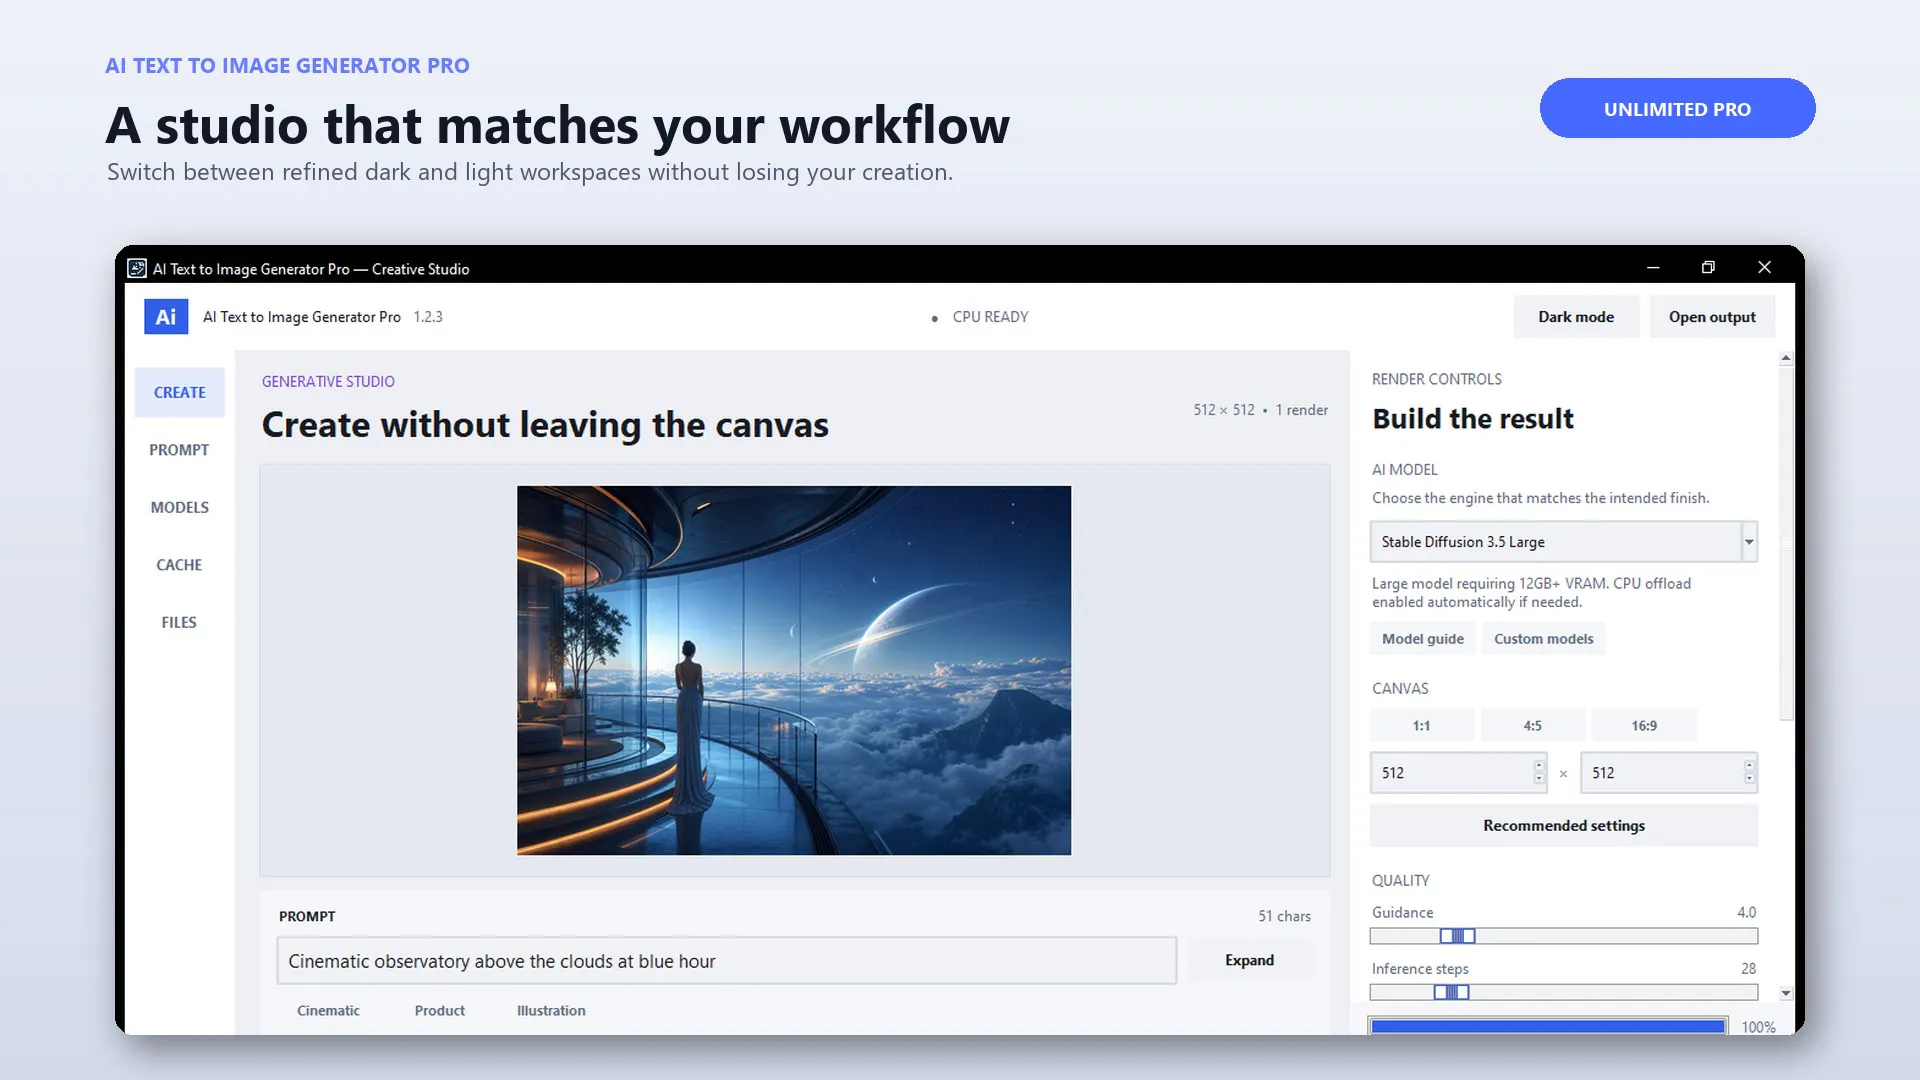The width and height of the screenshot is (1920, 1080).
Task: Restore down the Creative Studio window
Action: pyautogui.click(x=1708, y=267)
